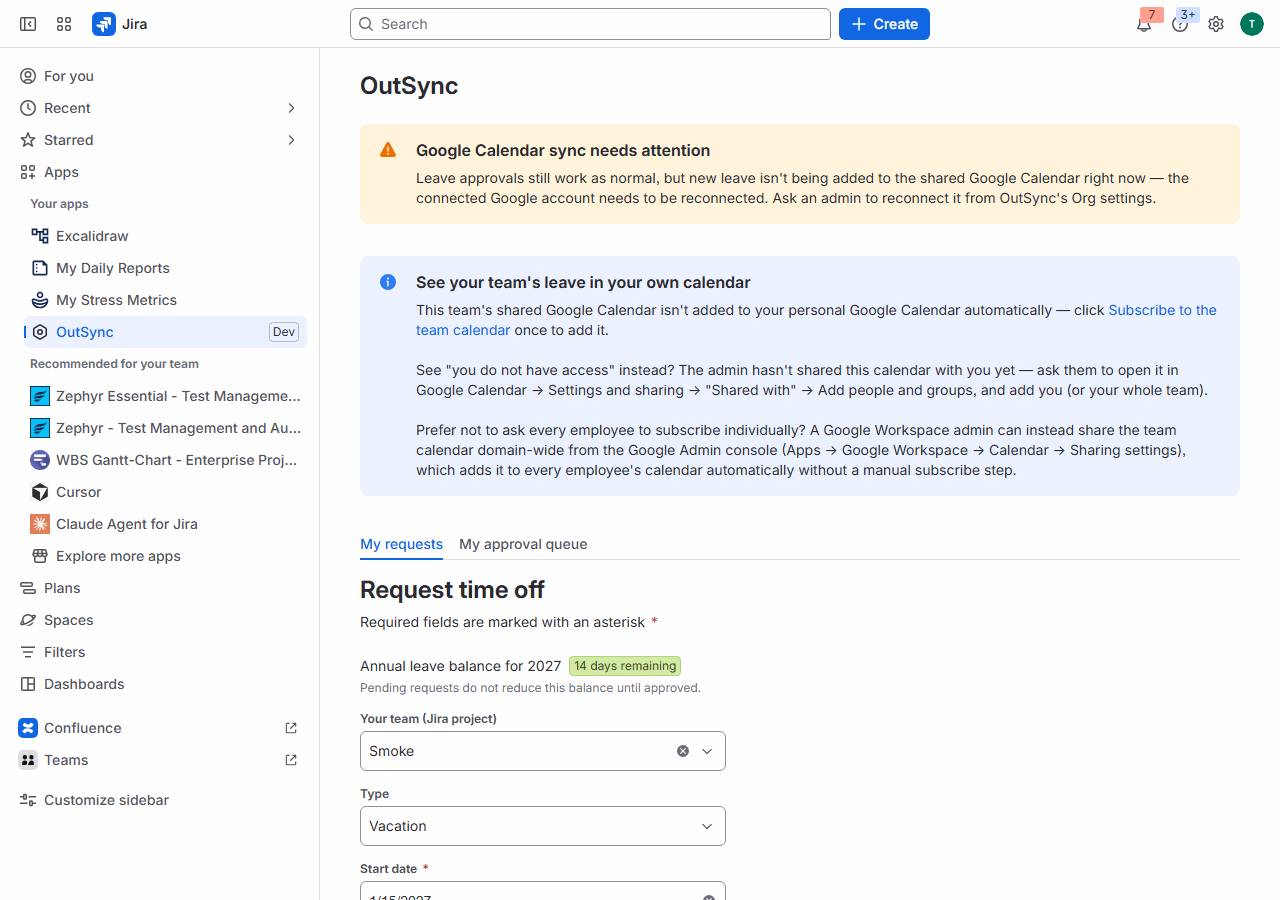Switch to My requests tab
Screen dimensions: 1280x900
[x=401, y=544]
